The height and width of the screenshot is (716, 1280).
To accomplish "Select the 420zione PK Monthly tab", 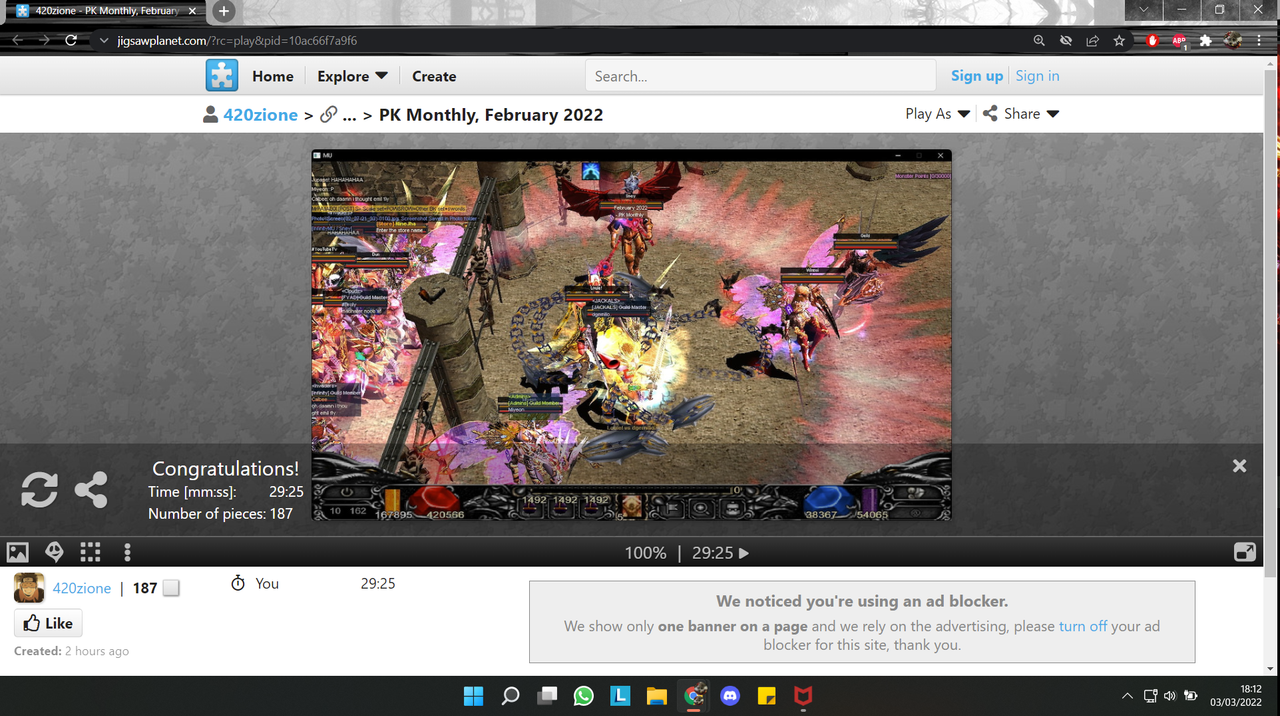I will [105, 11].
